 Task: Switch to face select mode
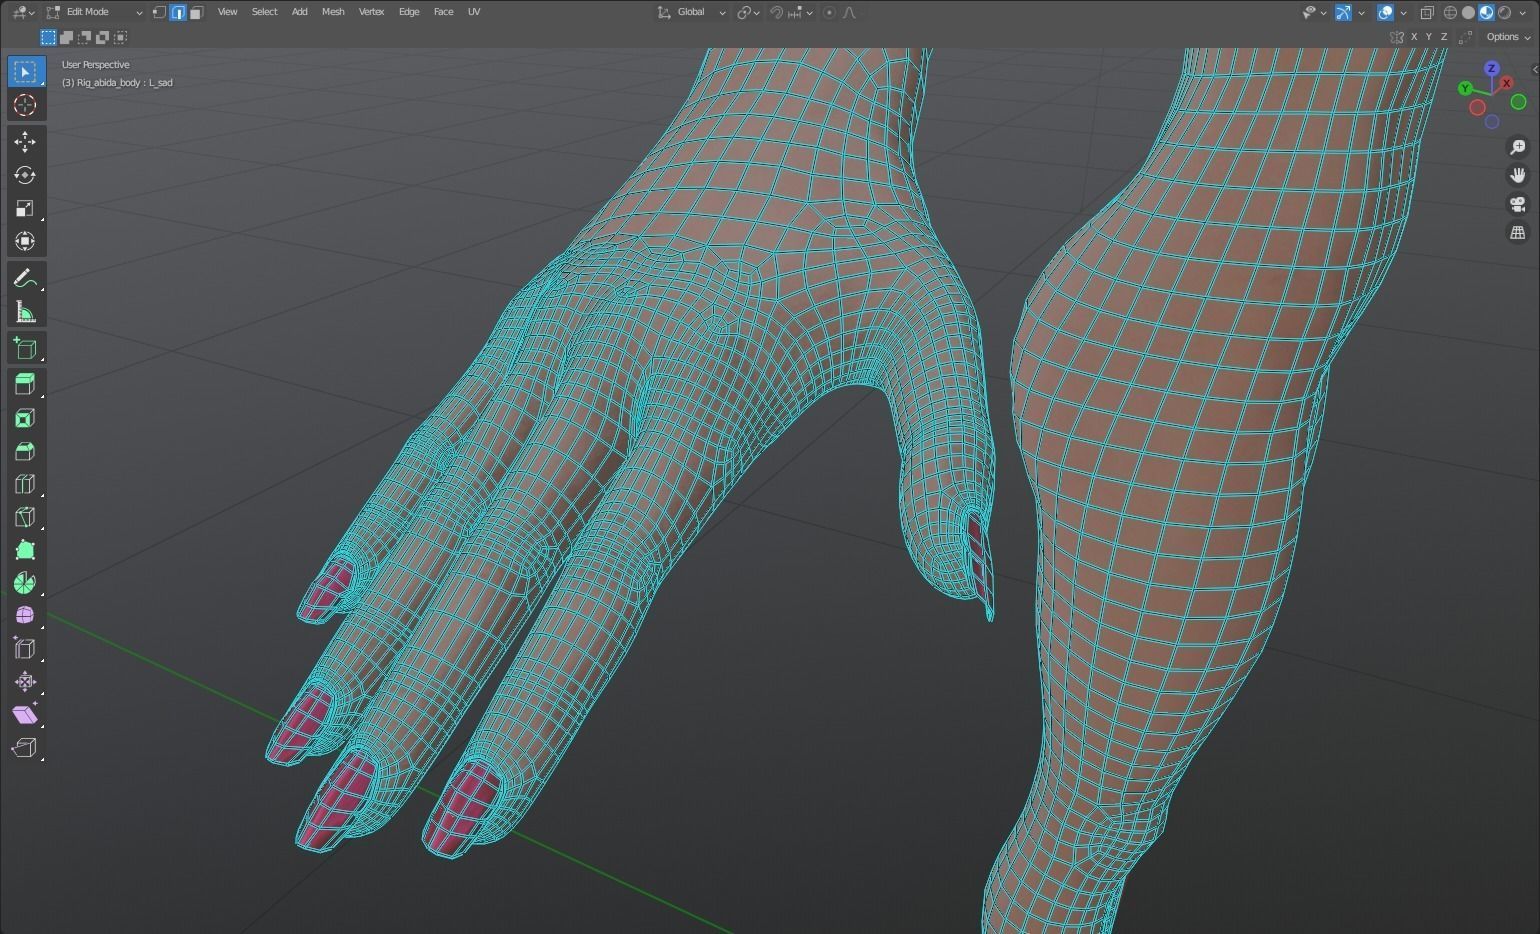pos(196,12)
